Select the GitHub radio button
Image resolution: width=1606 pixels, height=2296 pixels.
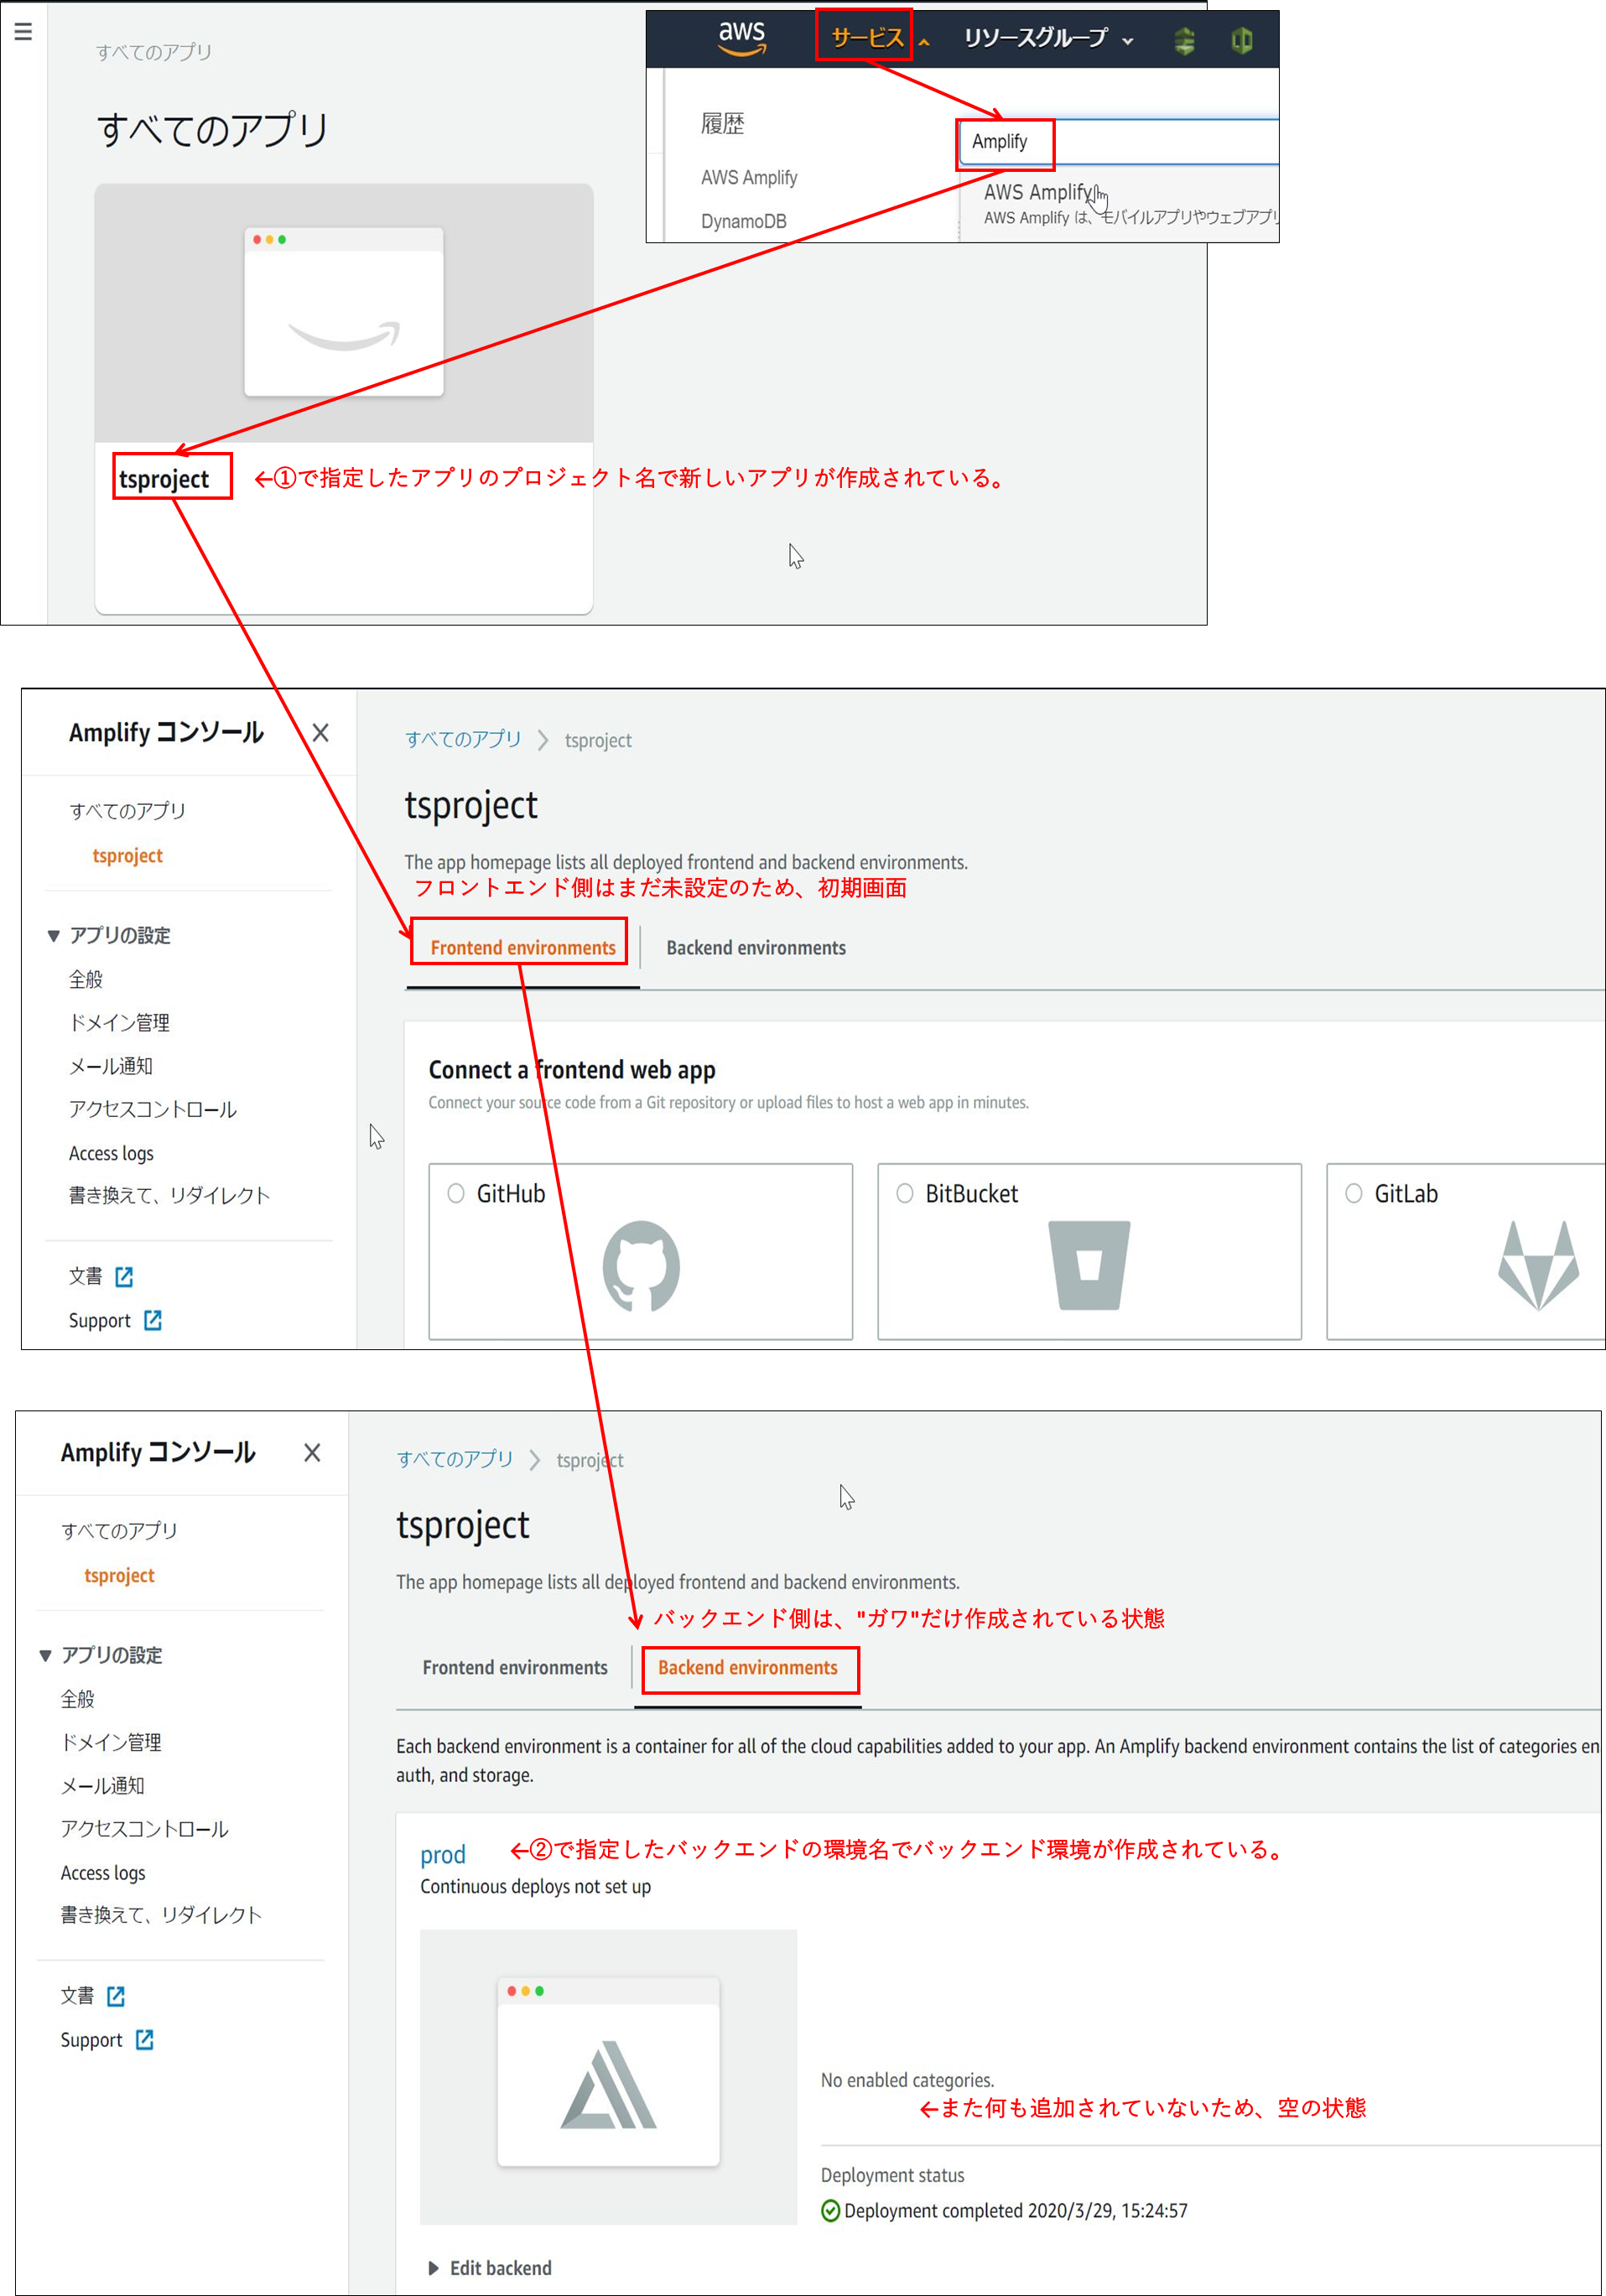456,1193
